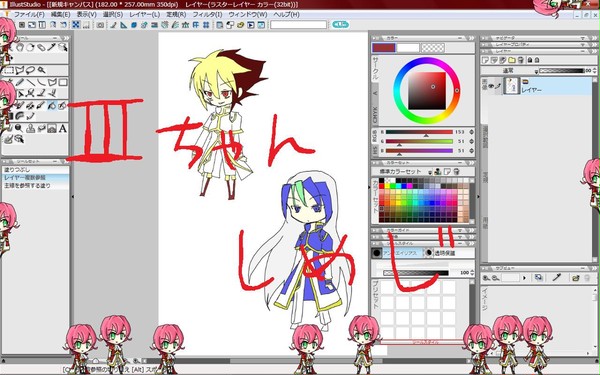This screenshot has height=375, width=600.
Task: Toggle the レイヤー layer eye visibility
Action: [491, 86]
